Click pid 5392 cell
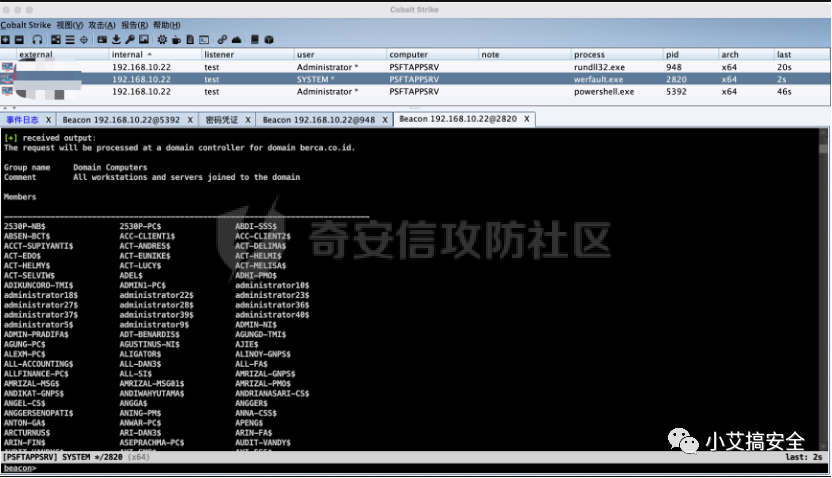Viewport: 832px width, 478px height. pyautogui.click(x=690, y=91)
